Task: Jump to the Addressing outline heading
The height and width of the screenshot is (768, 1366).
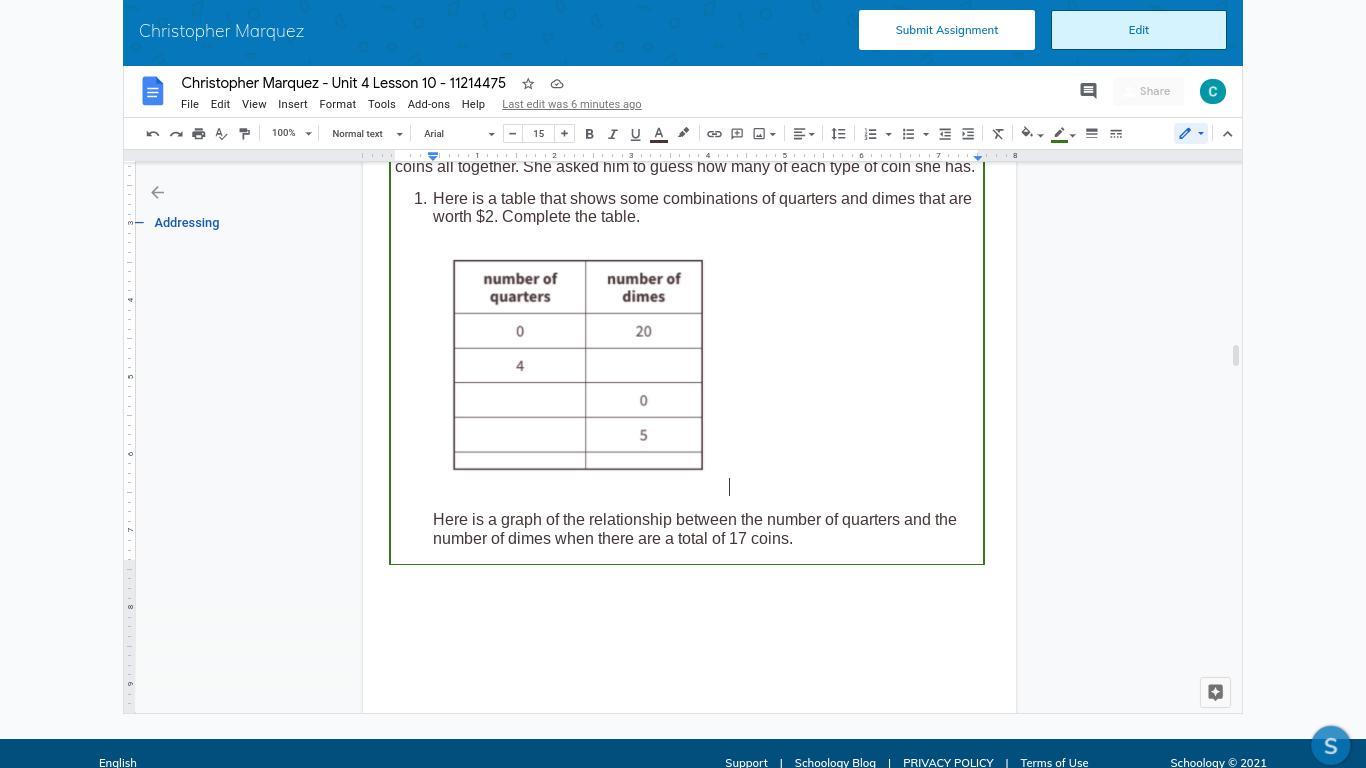Action: (187, 223)
